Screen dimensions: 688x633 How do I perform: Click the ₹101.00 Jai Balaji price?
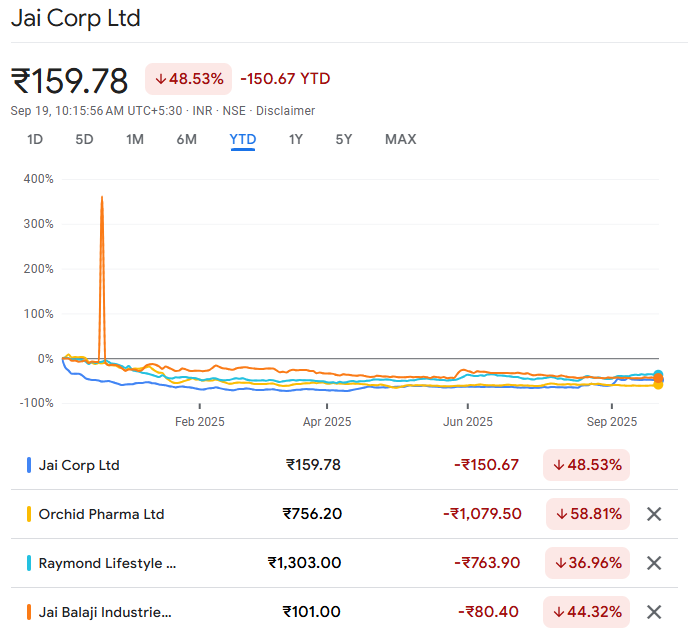coord(312,612)
